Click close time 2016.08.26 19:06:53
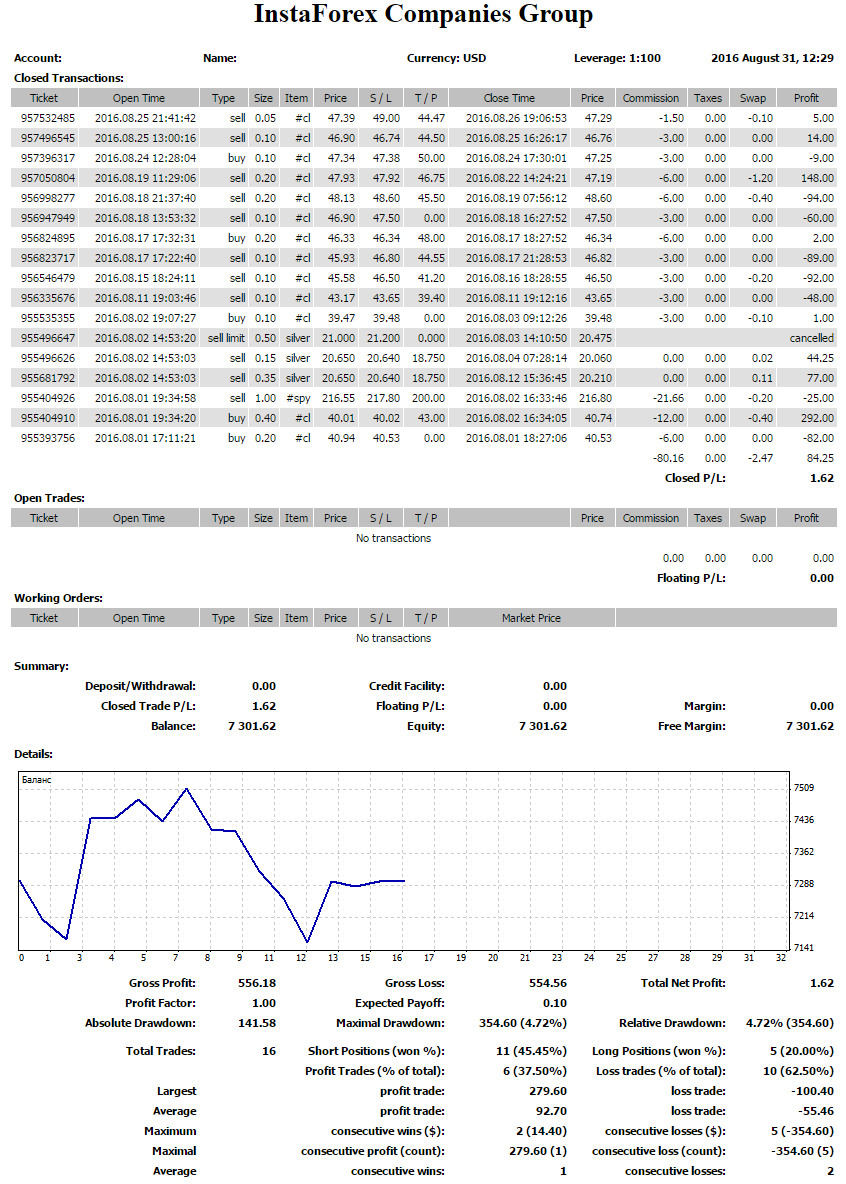The width and height of the screenshot is (846, 1184). 516,118
